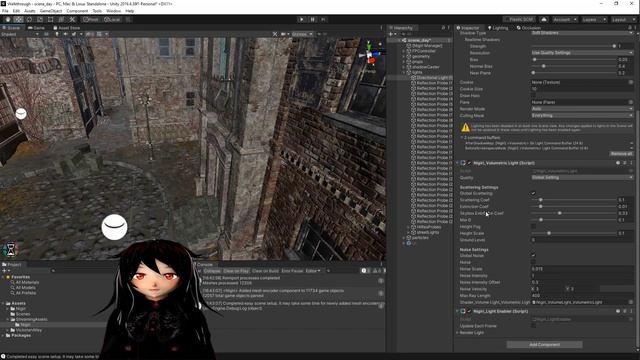Toggle Collapse in Console
This screenshot has width=640, height=360.
point(212,271)
